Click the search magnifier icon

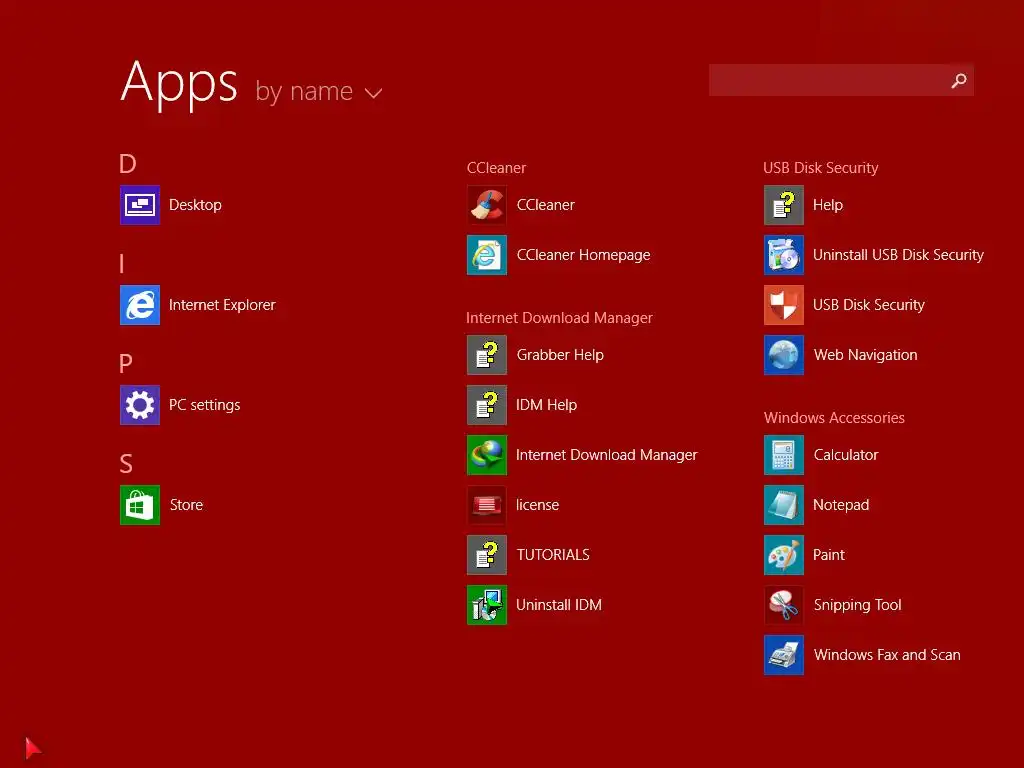click(959, 80)
